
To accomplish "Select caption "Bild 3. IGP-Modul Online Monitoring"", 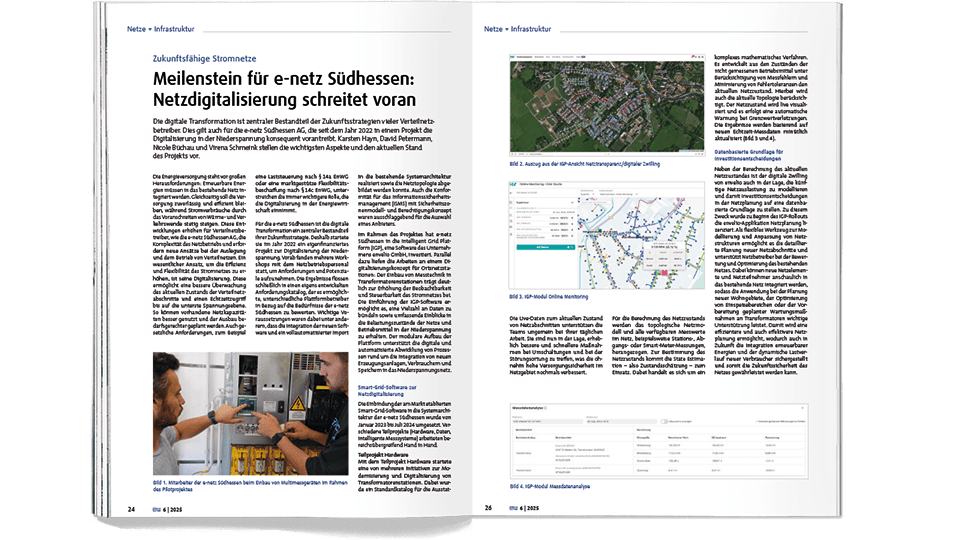I will pos(549,297).
